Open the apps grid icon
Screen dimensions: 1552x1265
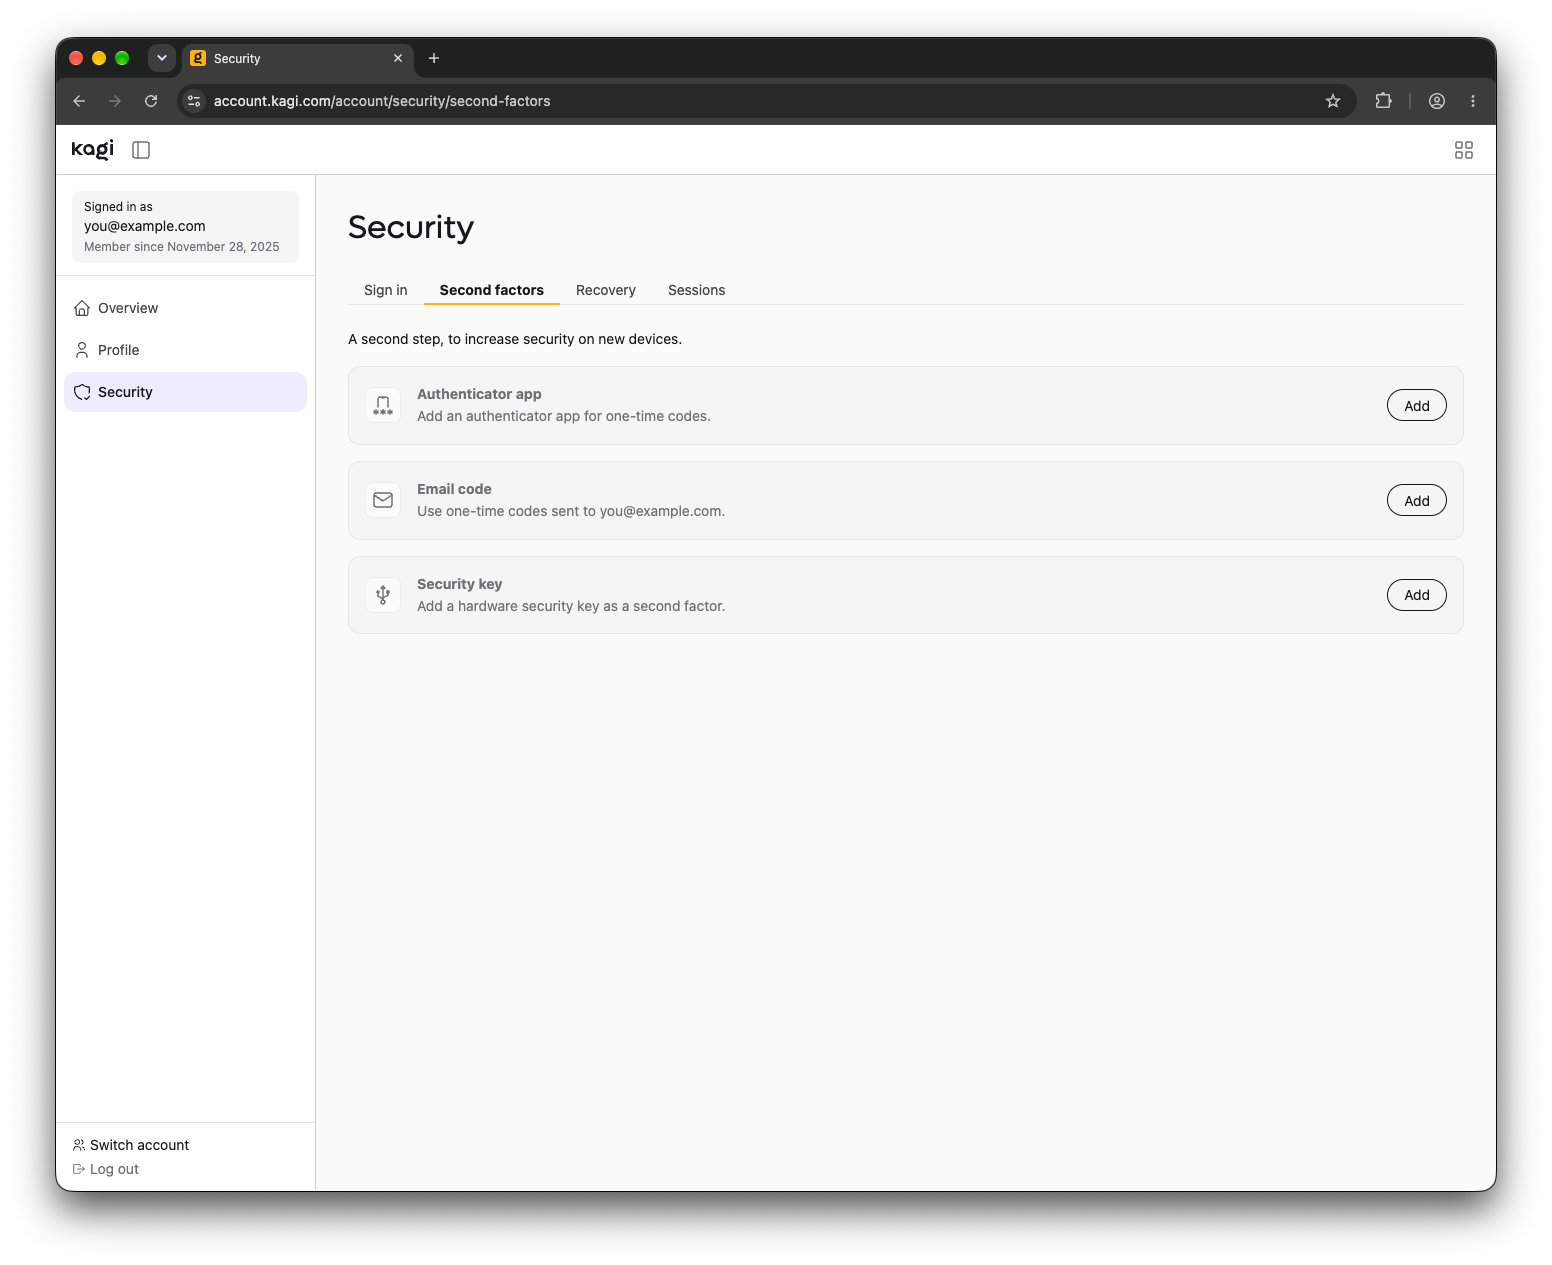coord(1463,150)
